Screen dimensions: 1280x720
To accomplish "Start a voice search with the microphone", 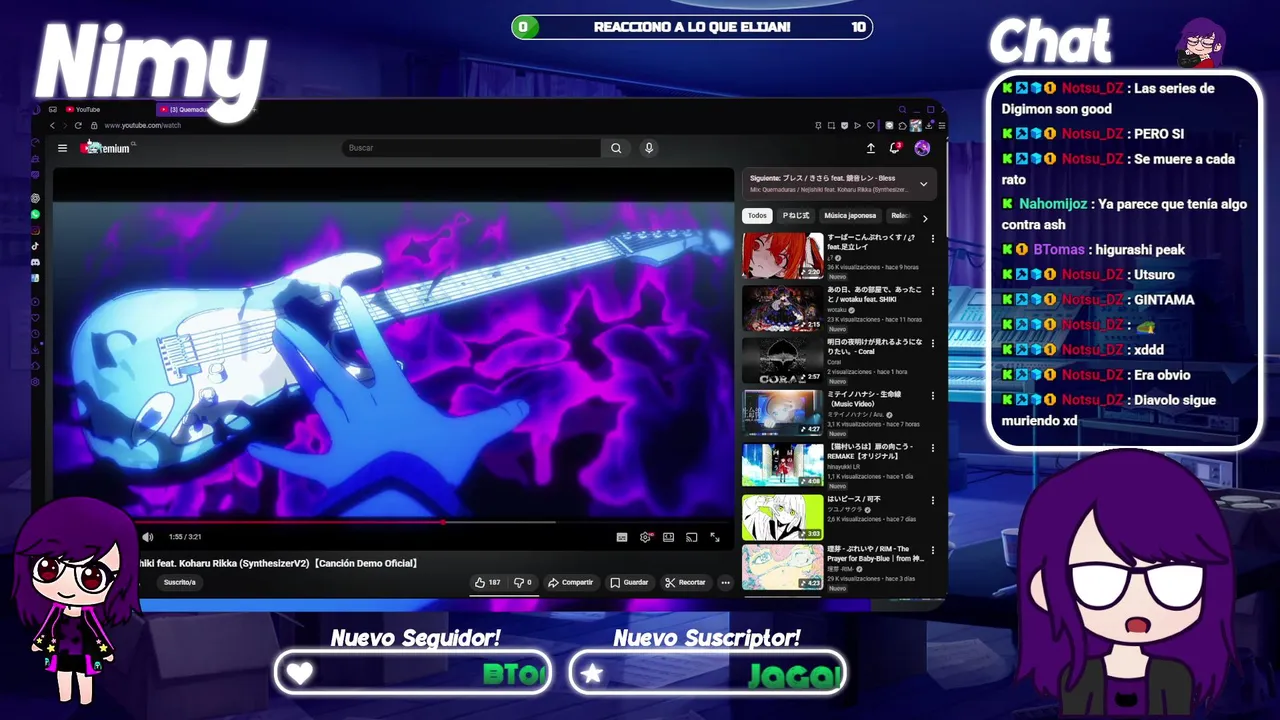I will (x=649, y=148).
